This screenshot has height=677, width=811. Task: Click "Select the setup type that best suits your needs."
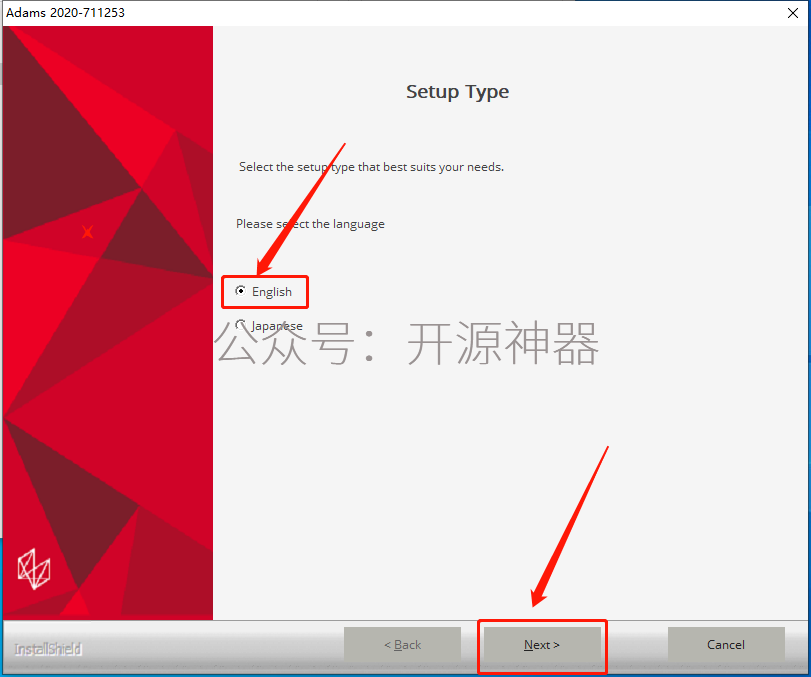click(371, 167)
